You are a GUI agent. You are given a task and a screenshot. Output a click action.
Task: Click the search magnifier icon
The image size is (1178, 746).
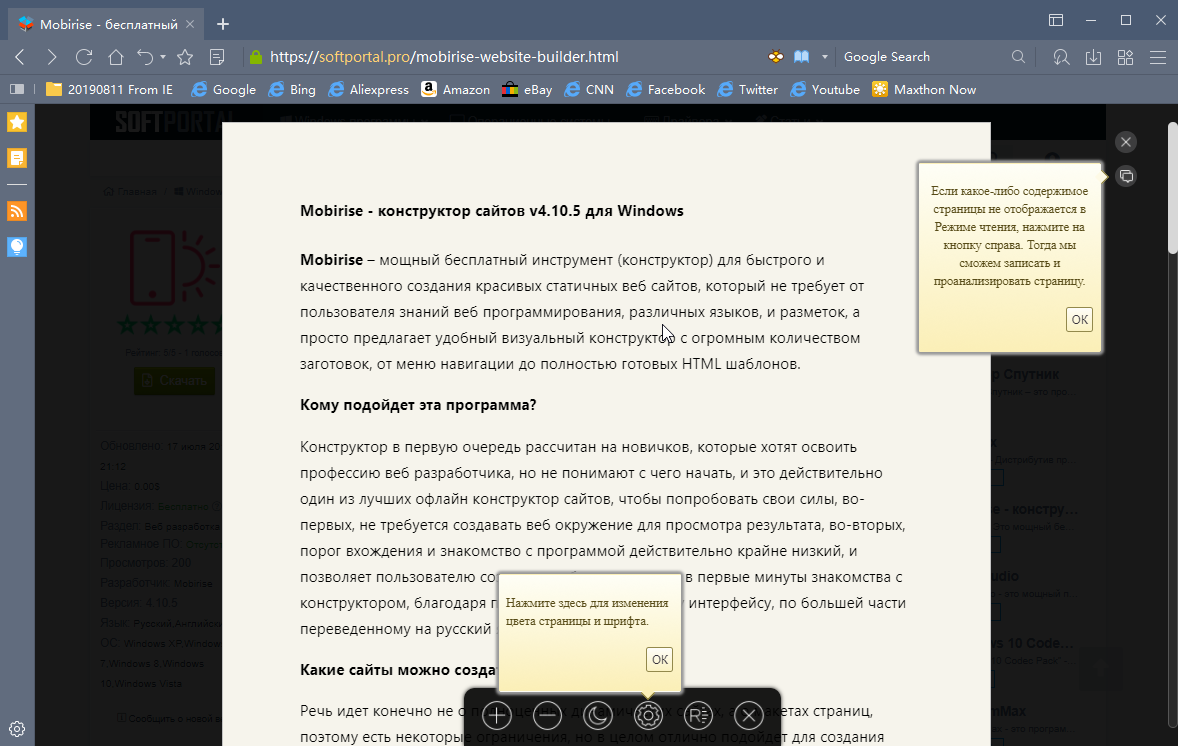point(1018,57)
